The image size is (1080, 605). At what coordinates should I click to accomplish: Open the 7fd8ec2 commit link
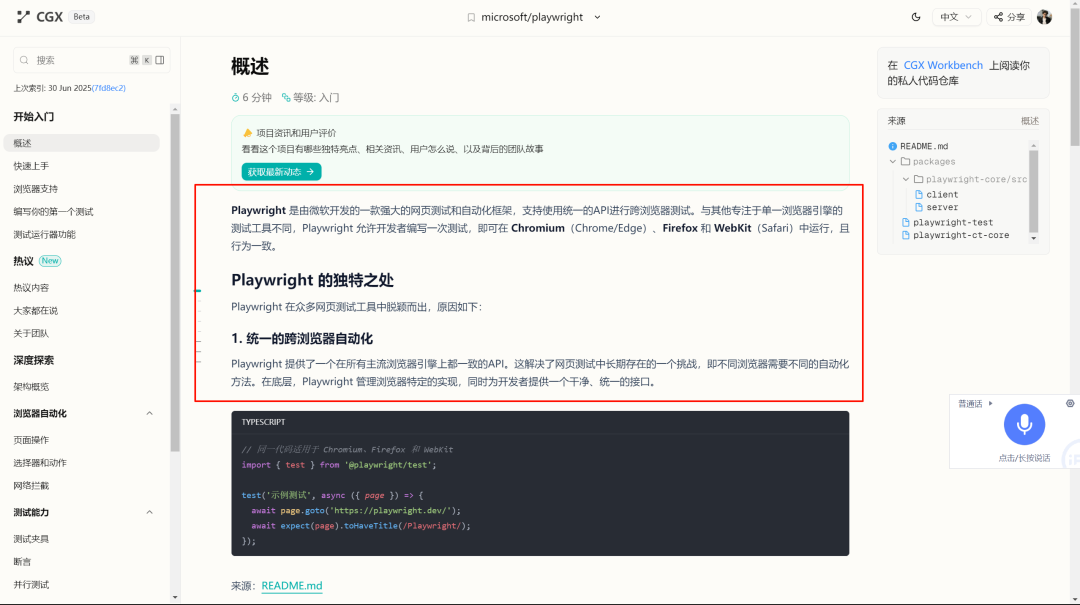coord(108,88)
